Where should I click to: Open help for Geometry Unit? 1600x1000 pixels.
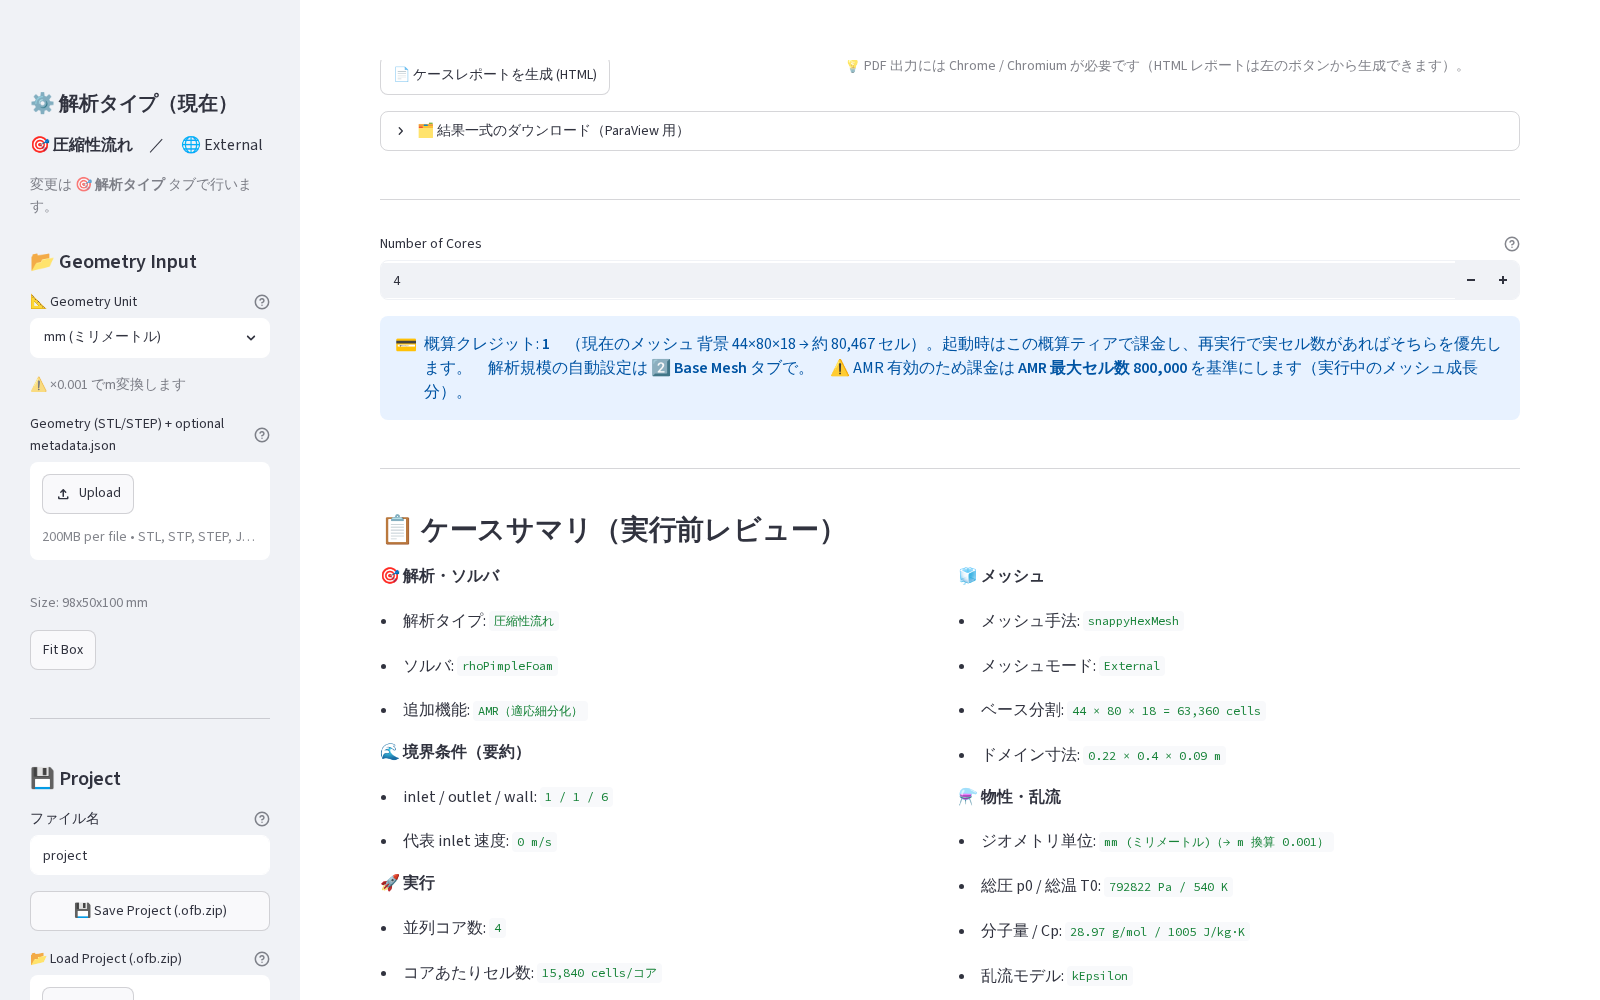tap(262, 302)
